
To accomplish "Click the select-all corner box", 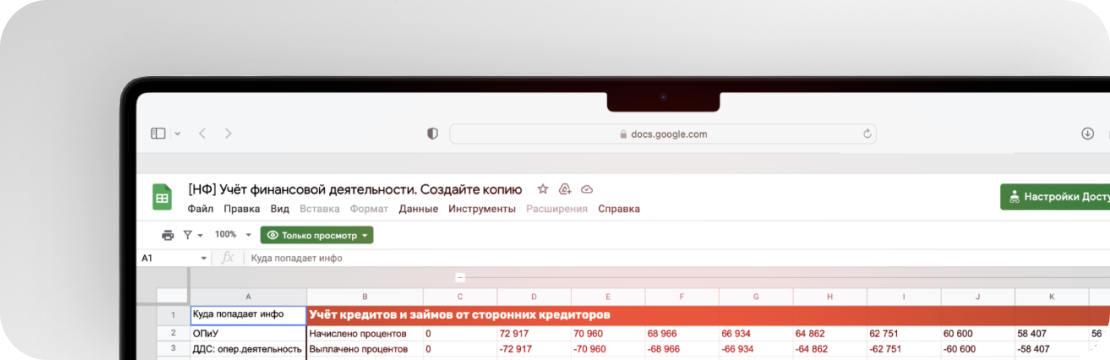I will [x=172, y=296].
